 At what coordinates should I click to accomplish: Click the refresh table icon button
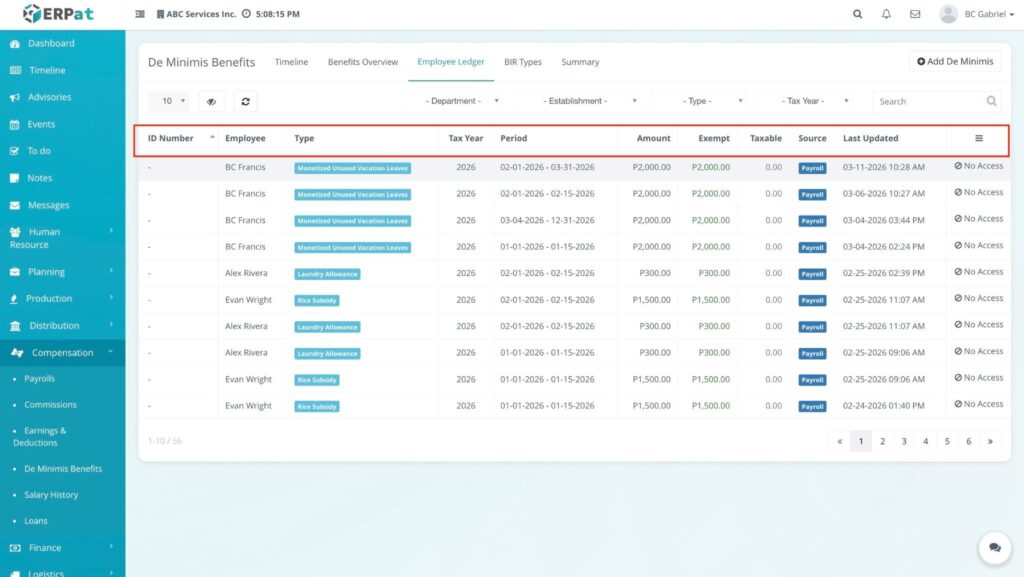pos(245,101)
